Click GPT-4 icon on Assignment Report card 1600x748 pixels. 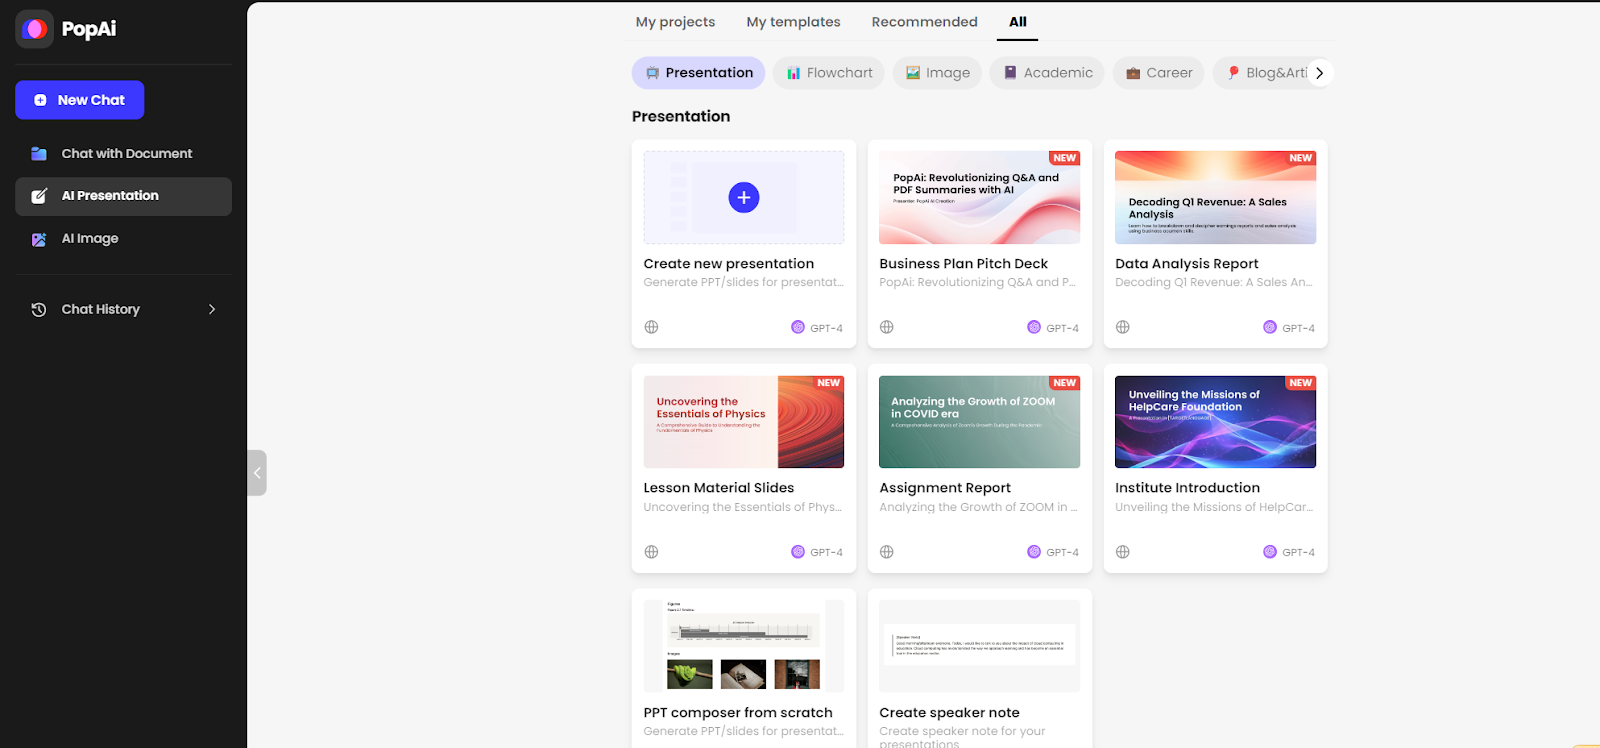click(1034, 552)
